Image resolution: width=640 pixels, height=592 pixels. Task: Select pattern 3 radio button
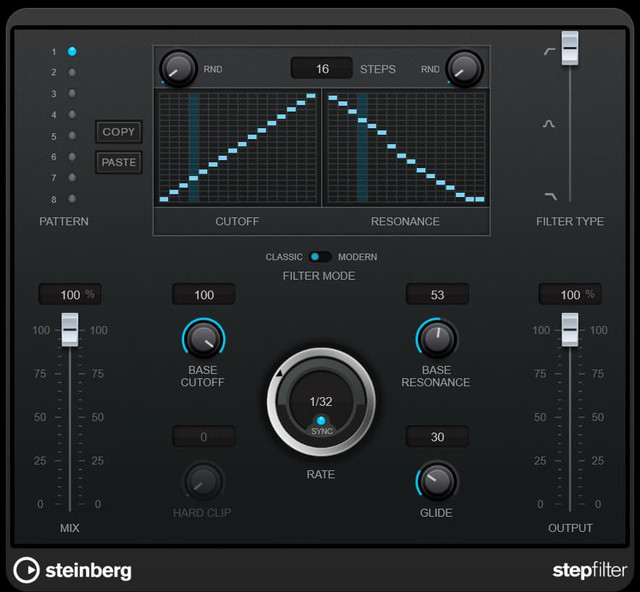[x=72, y=93]
